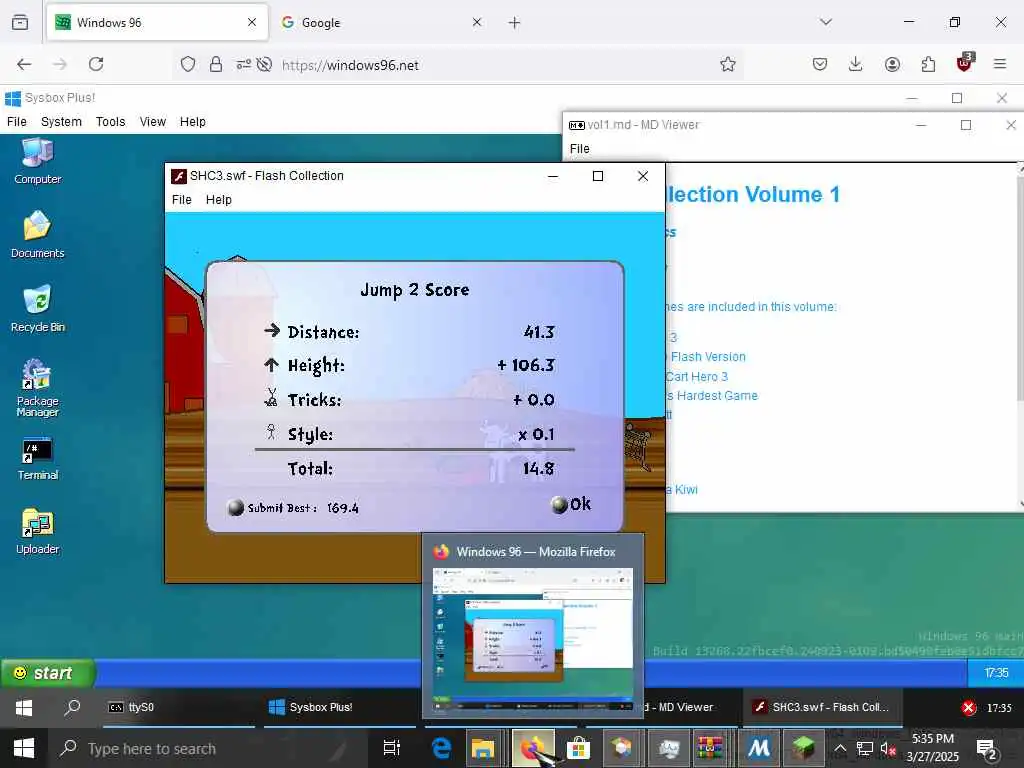Open the browser extensions puzzle icon

tap(928, 64)
